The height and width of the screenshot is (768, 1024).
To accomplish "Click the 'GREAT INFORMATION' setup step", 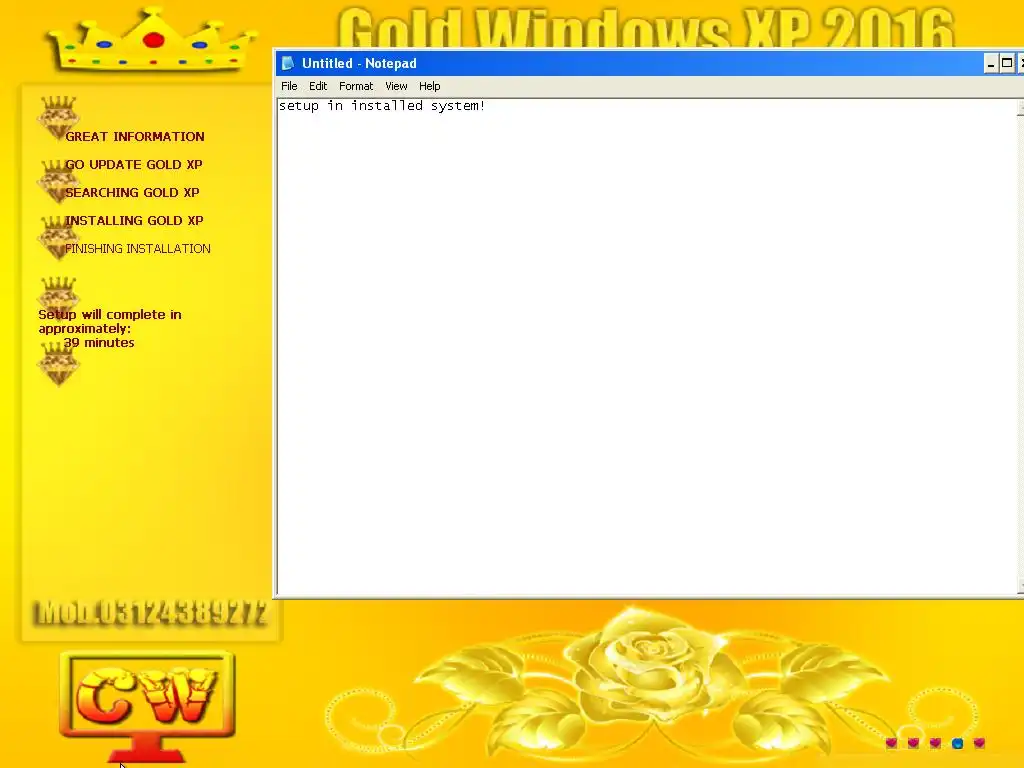I will (x=135, y=136).
